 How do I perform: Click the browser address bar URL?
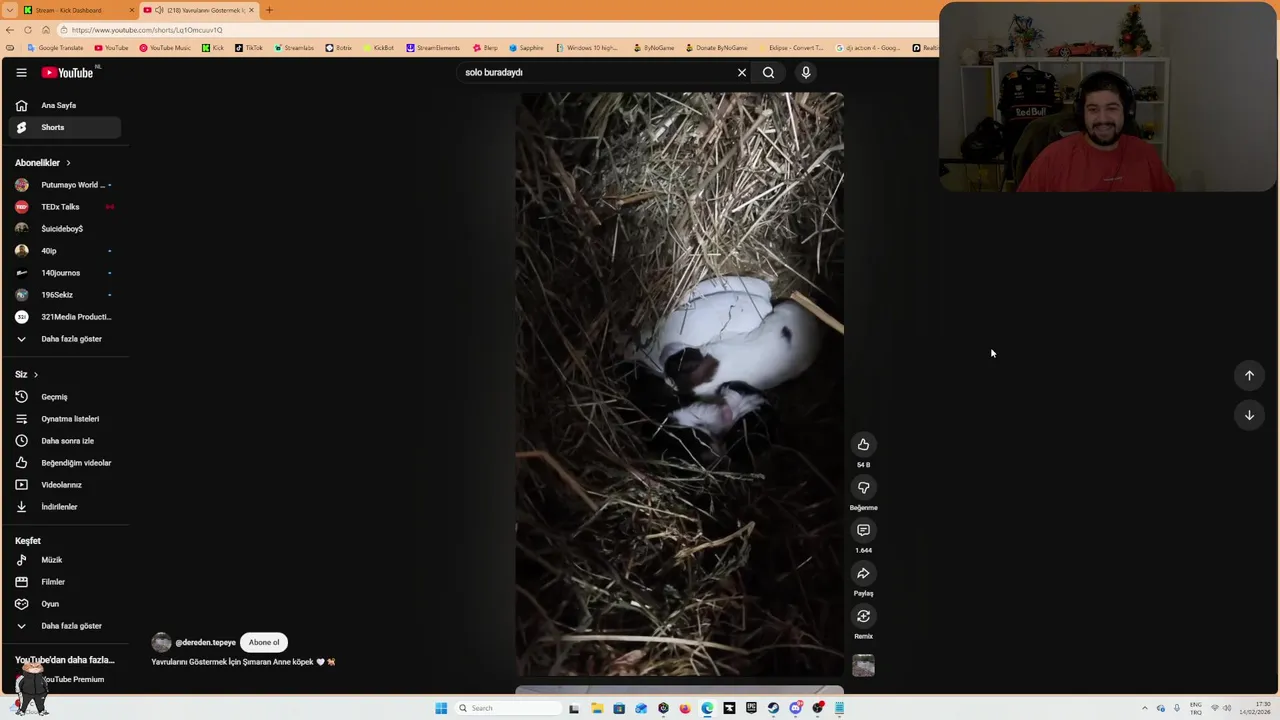[147, 30]
